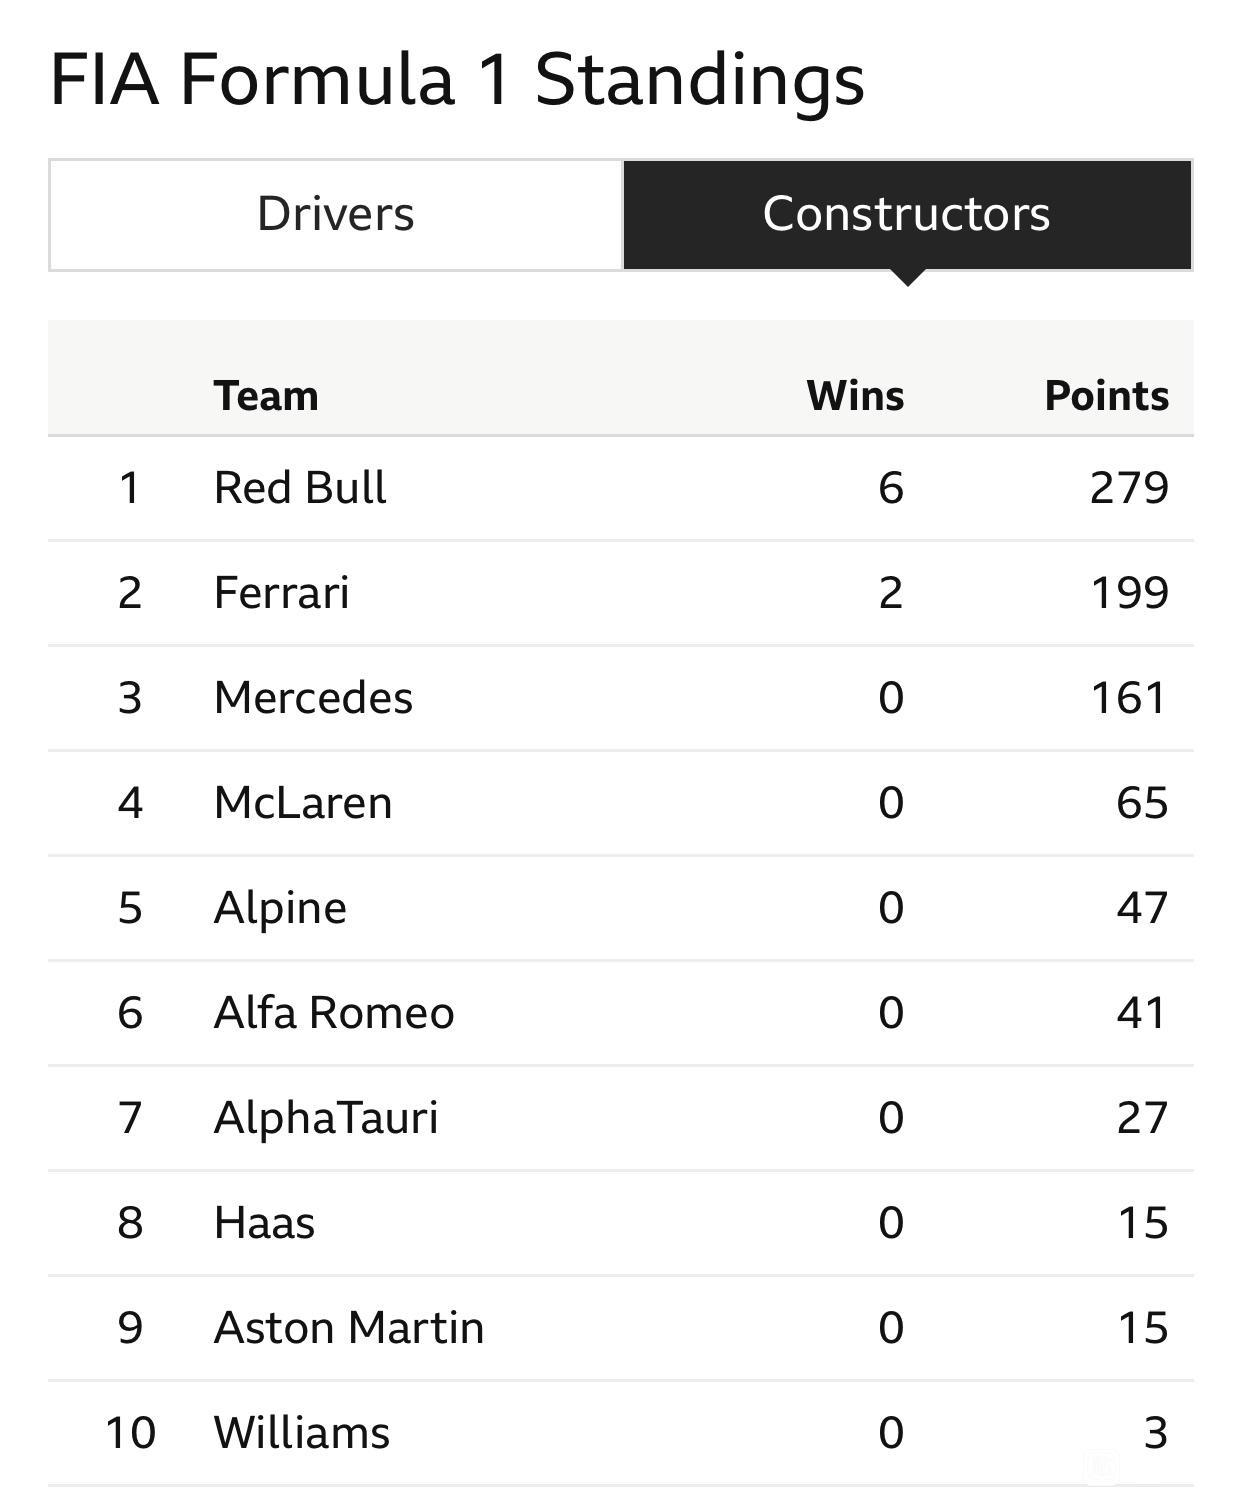The width and height of the screenshot is (1242, 1500).
Task: Click the Alfa Romeo team name
Action: pyautogui.click(x=334, y=1012)
